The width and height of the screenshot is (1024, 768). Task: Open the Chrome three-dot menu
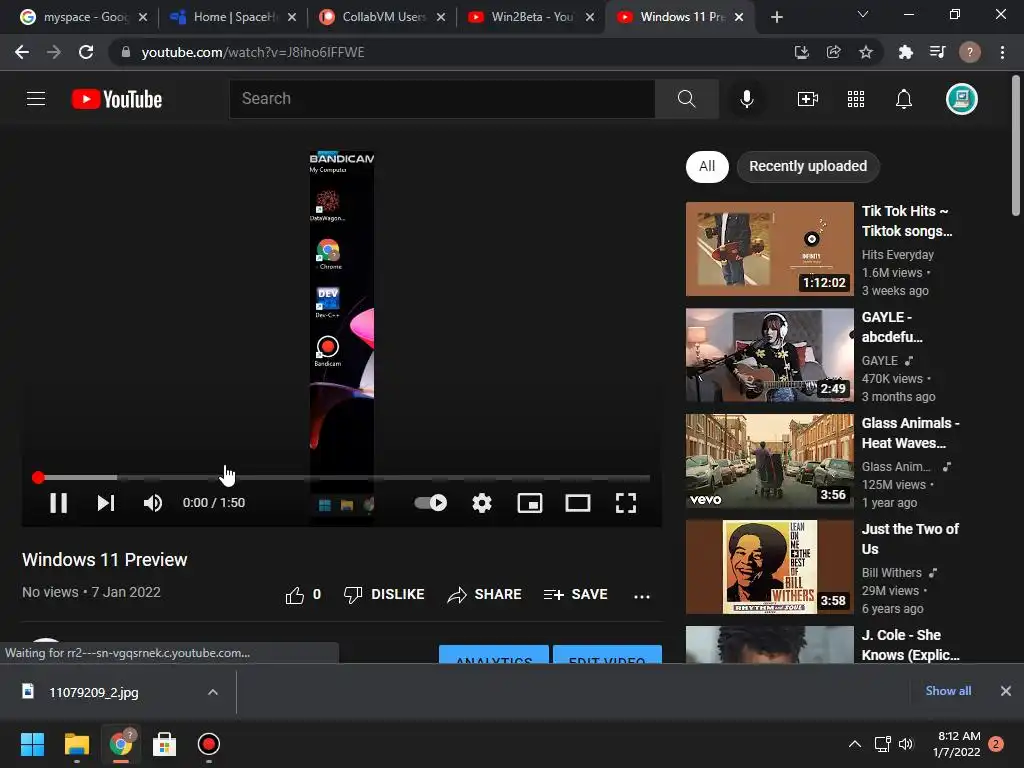1002,52
